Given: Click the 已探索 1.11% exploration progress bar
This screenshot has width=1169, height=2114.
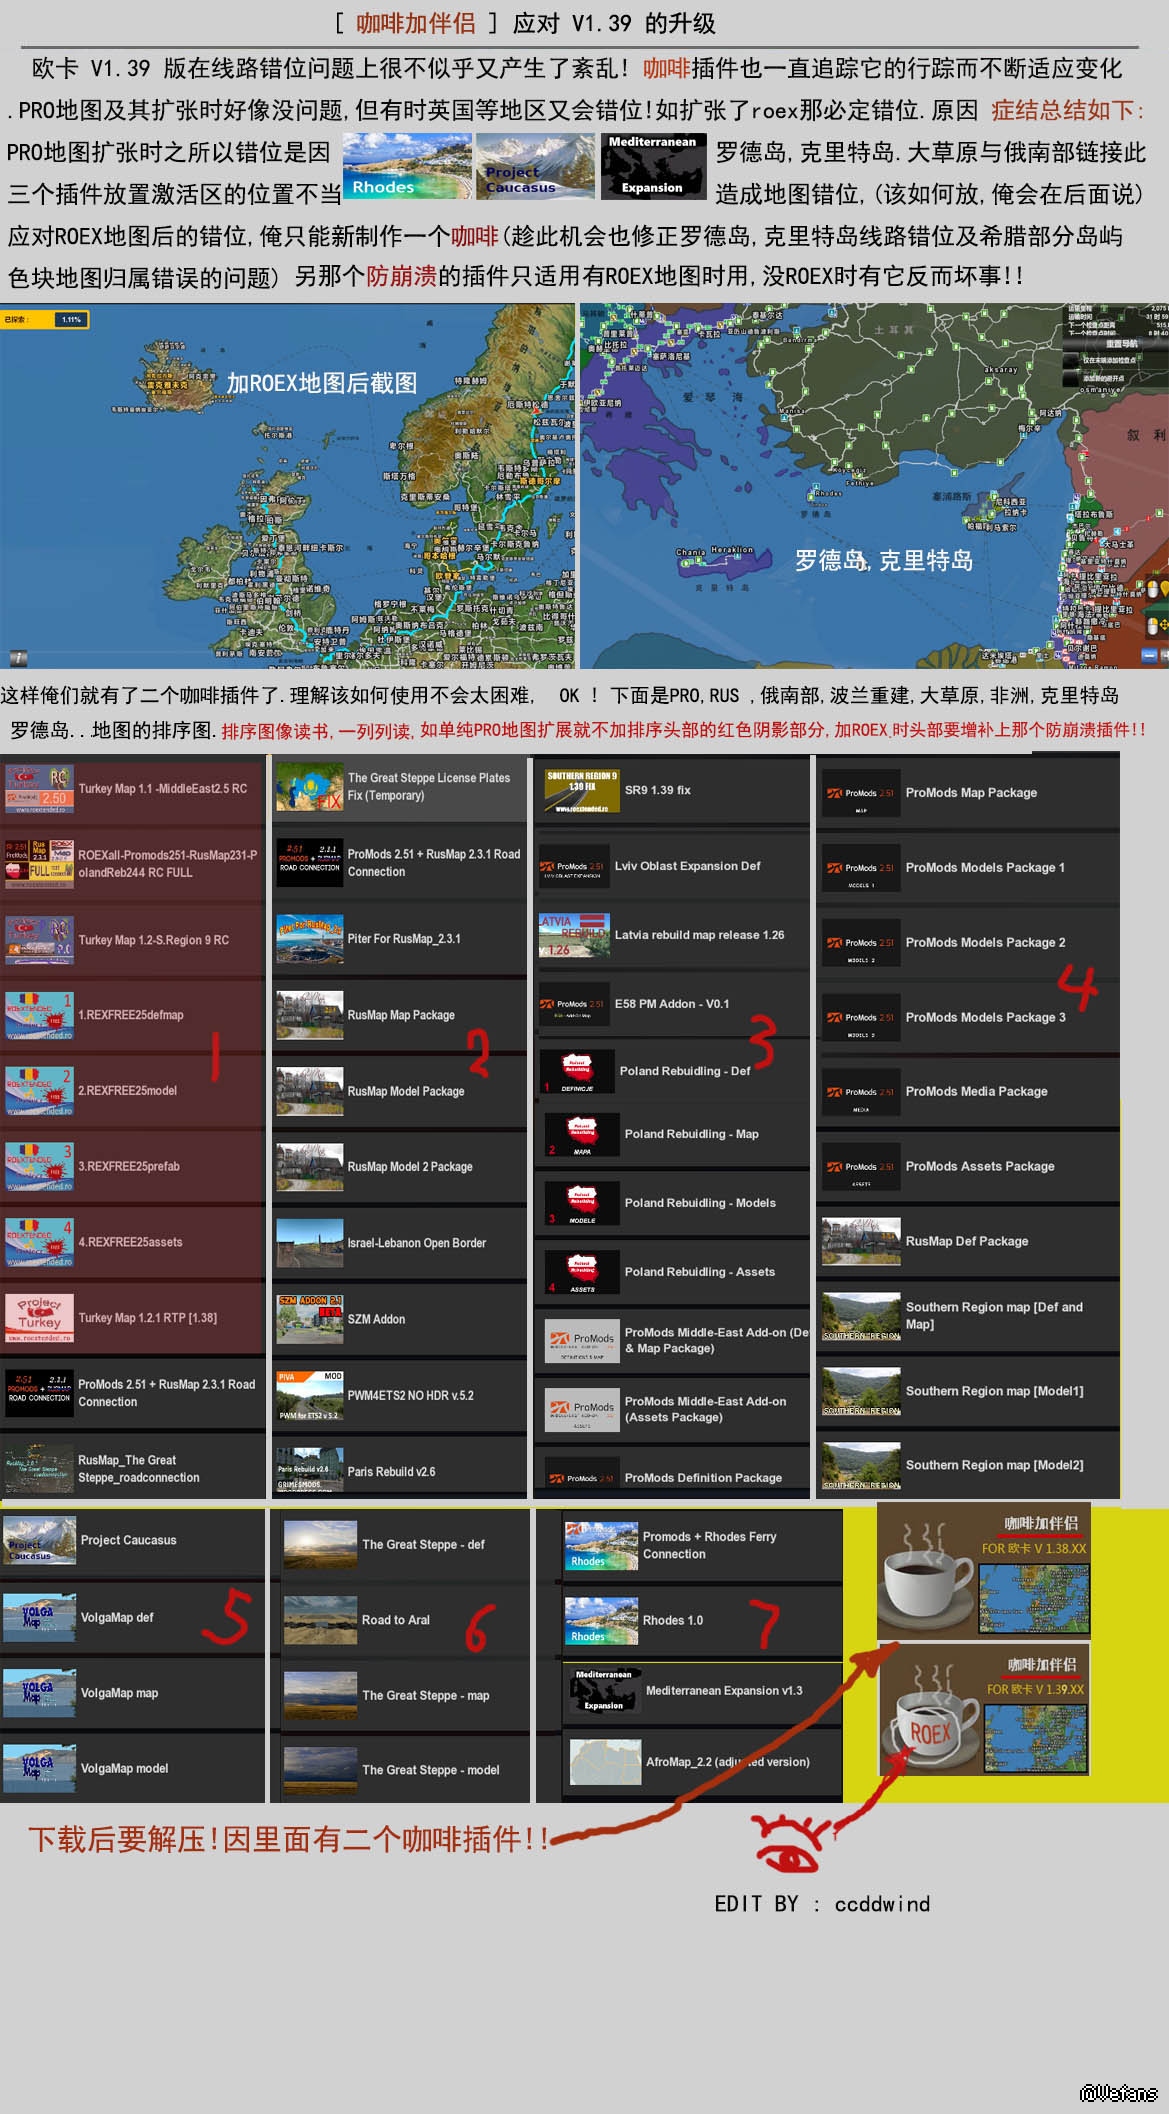Looking at the screenshot, I should coord(46,319).
